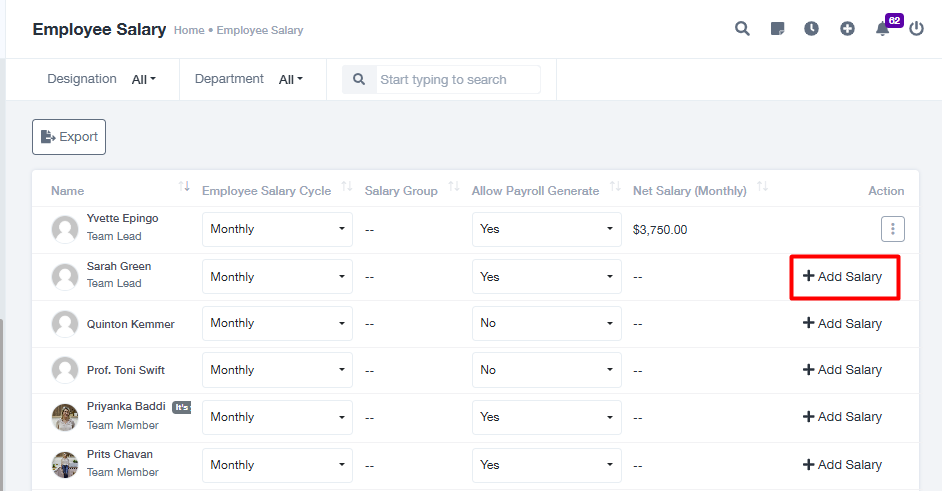This screenshot has width=942, height=491.
Task: Click Prof. Toni Swift's avatar
Action: [65, 370]
